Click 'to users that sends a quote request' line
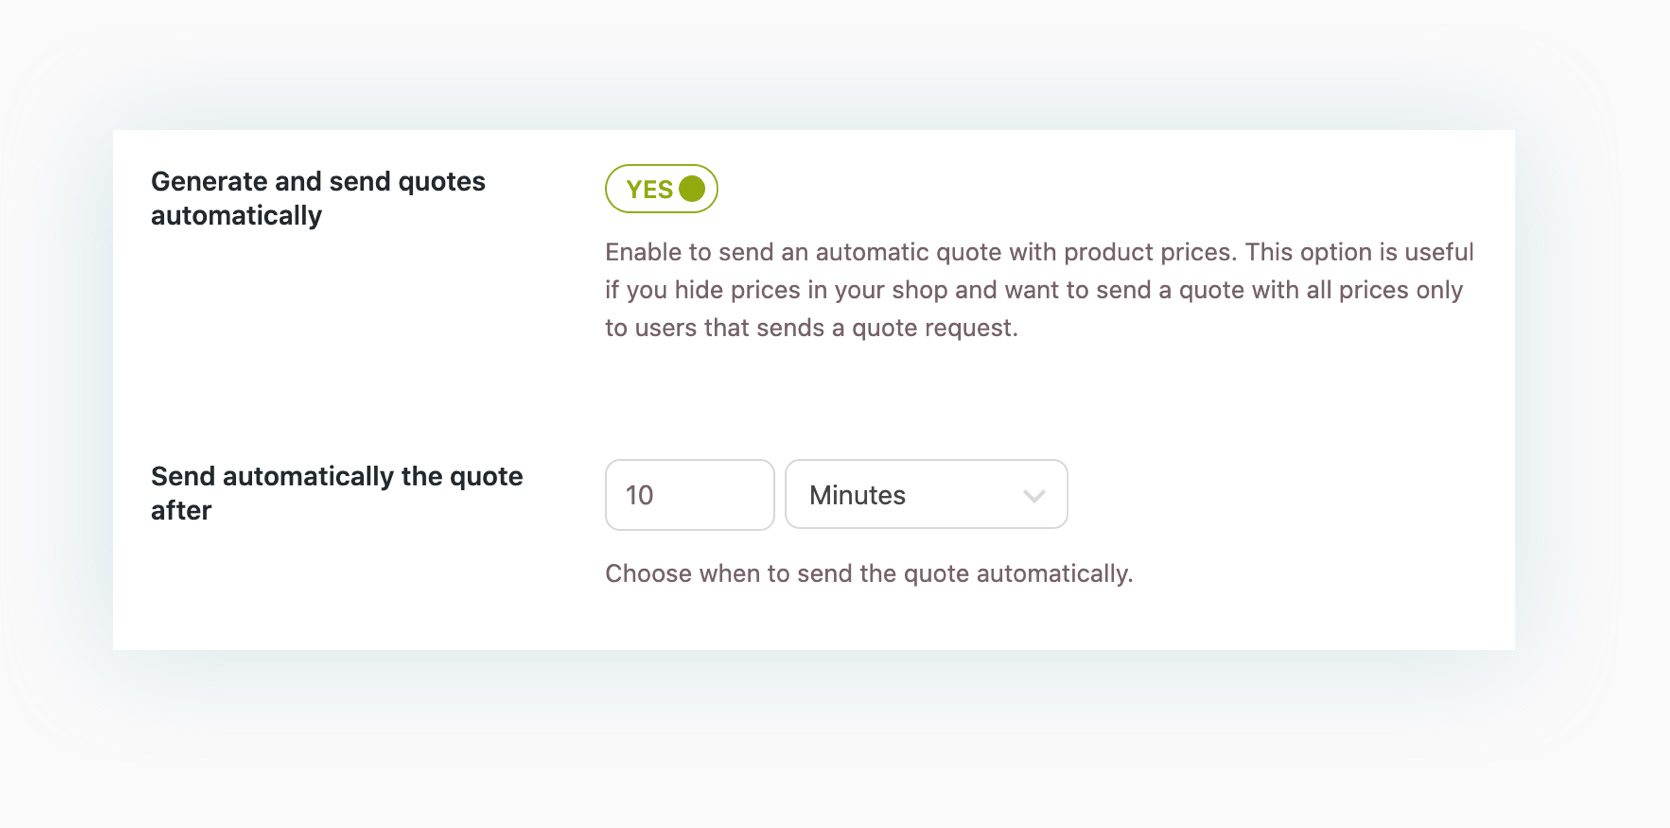This screenshot has height=828, width=1670. coord(811,328)
